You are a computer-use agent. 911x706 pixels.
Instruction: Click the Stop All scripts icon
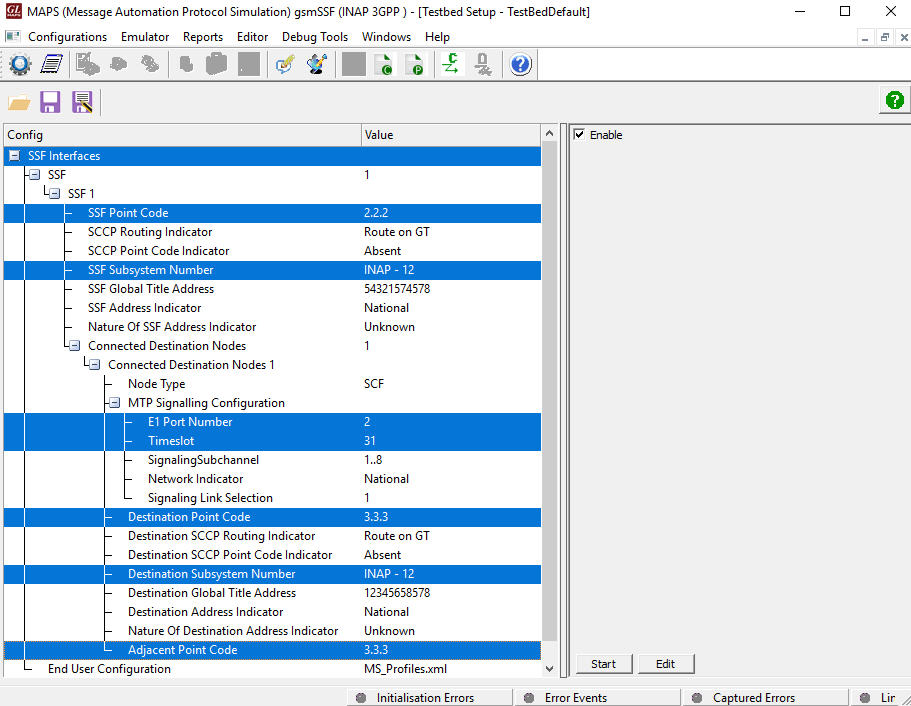353,63
